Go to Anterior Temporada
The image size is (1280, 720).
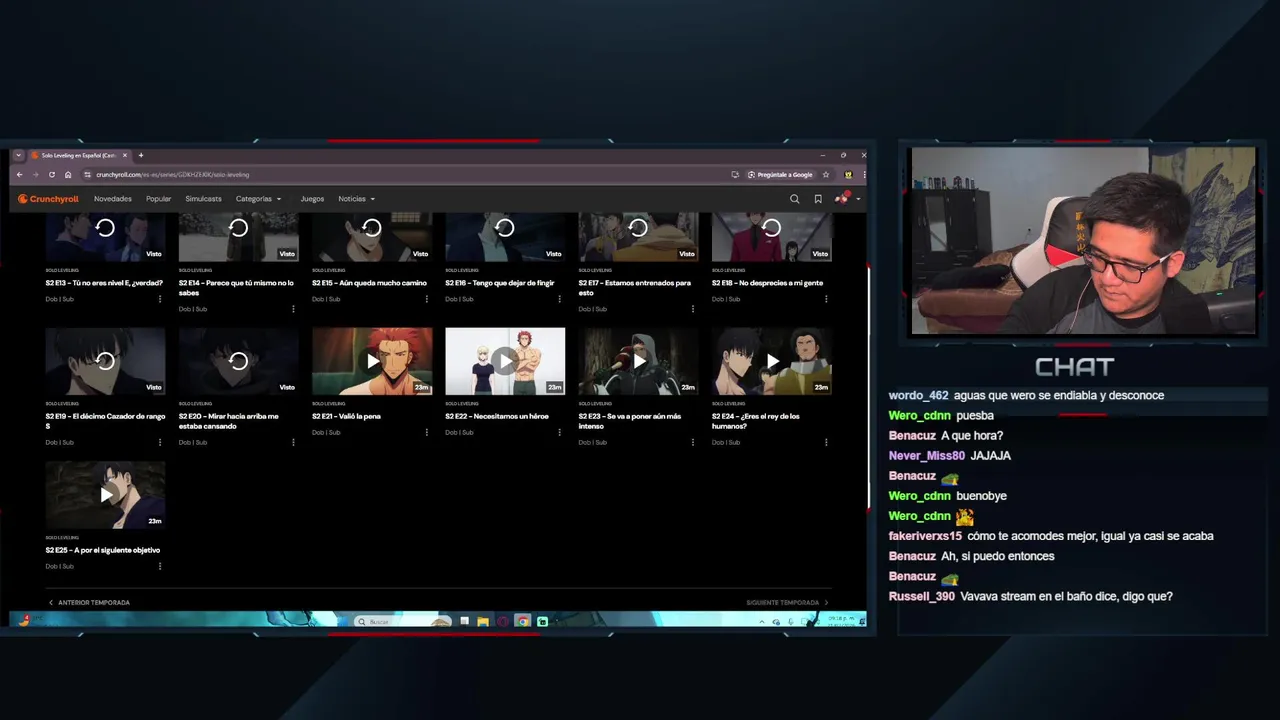(90, 603)
